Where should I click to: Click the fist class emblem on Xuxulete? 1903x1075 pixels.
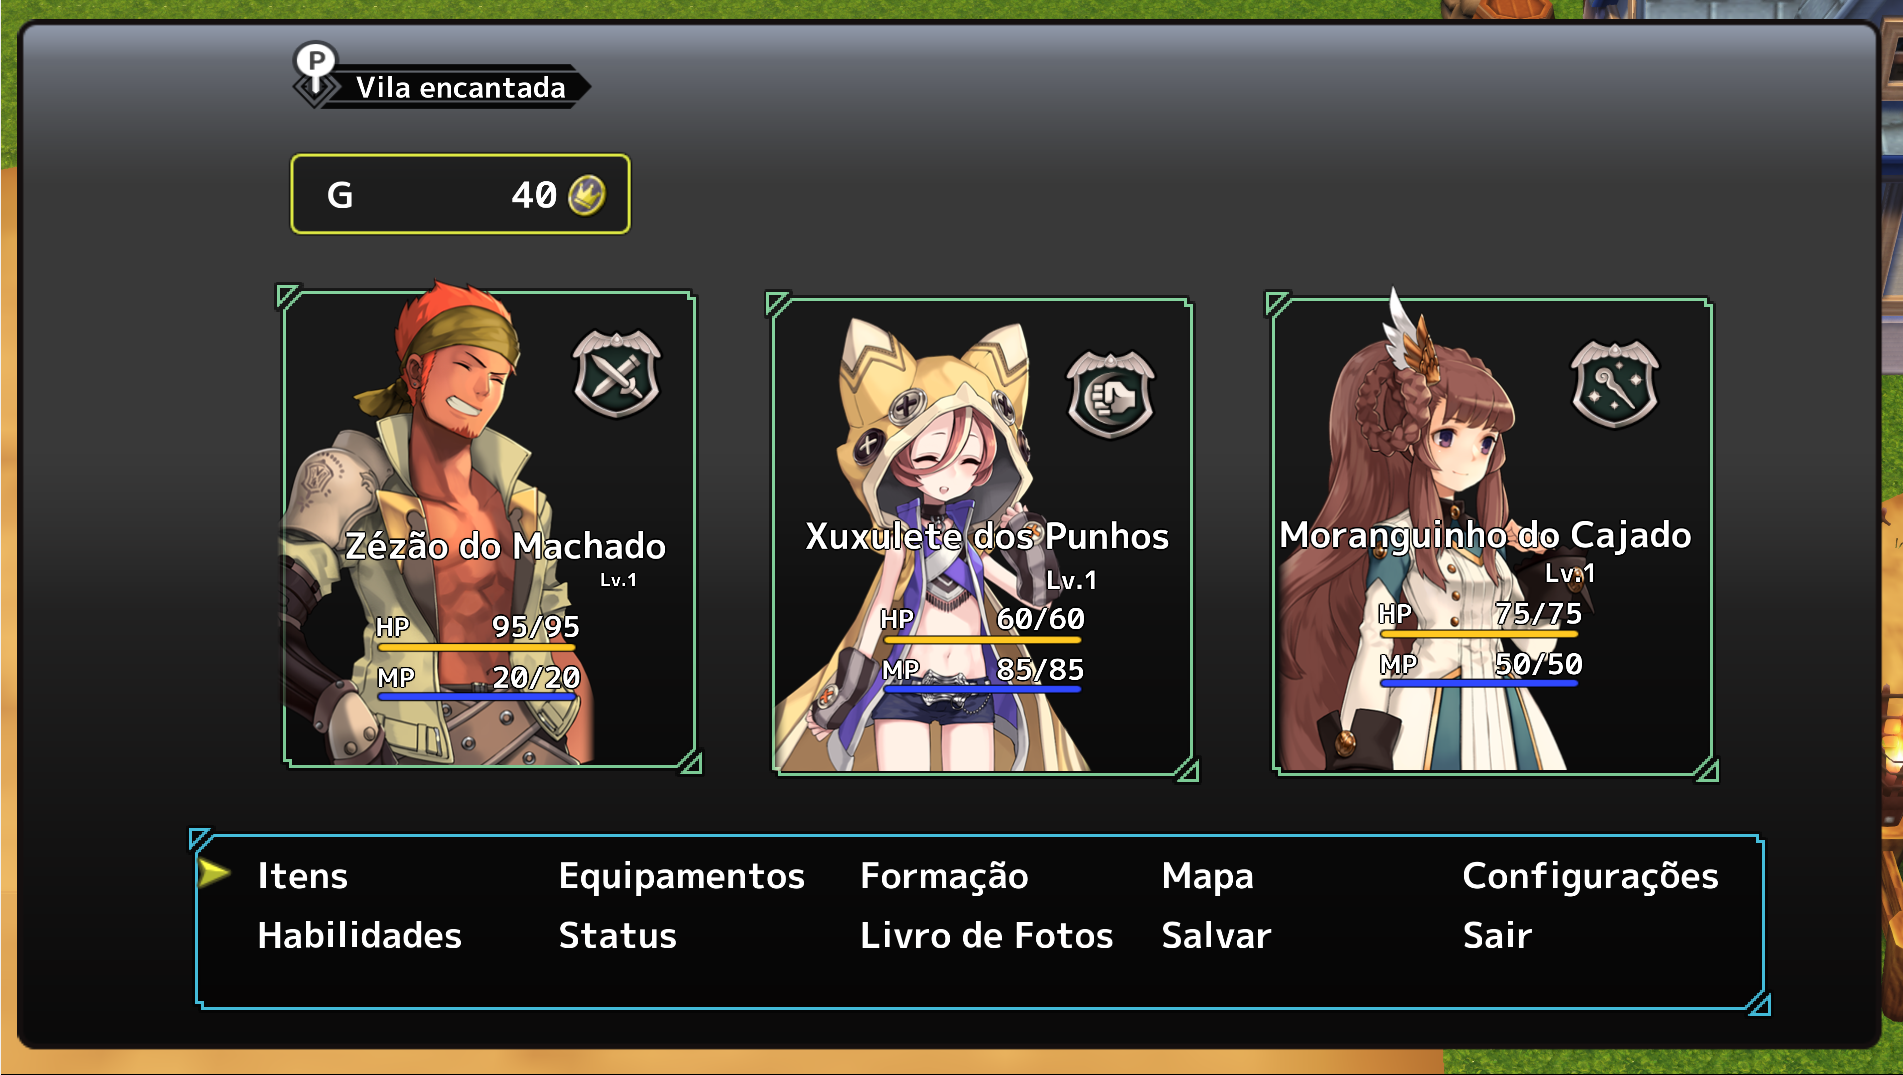(1110, 394)
